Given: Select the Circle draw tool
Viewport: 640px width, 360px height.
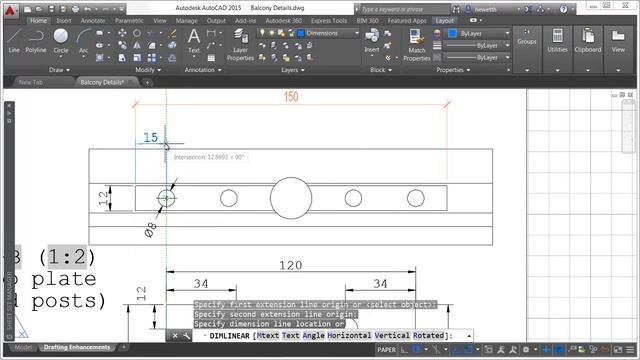Looking at the screenshot, I should pos(61,40).
